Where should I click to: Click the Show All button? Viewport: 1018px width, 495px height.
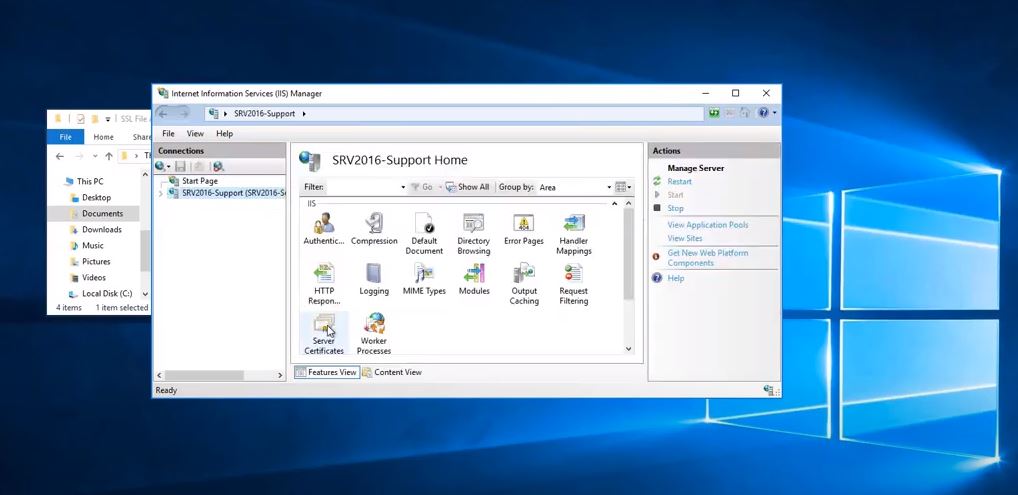pos(467,187)
